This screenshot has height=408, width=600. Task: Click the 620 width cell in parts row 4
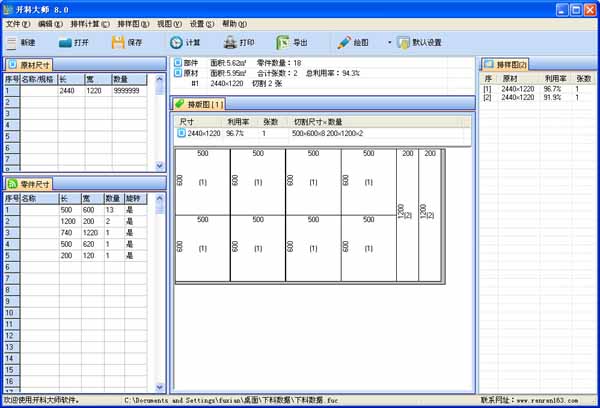92,244
